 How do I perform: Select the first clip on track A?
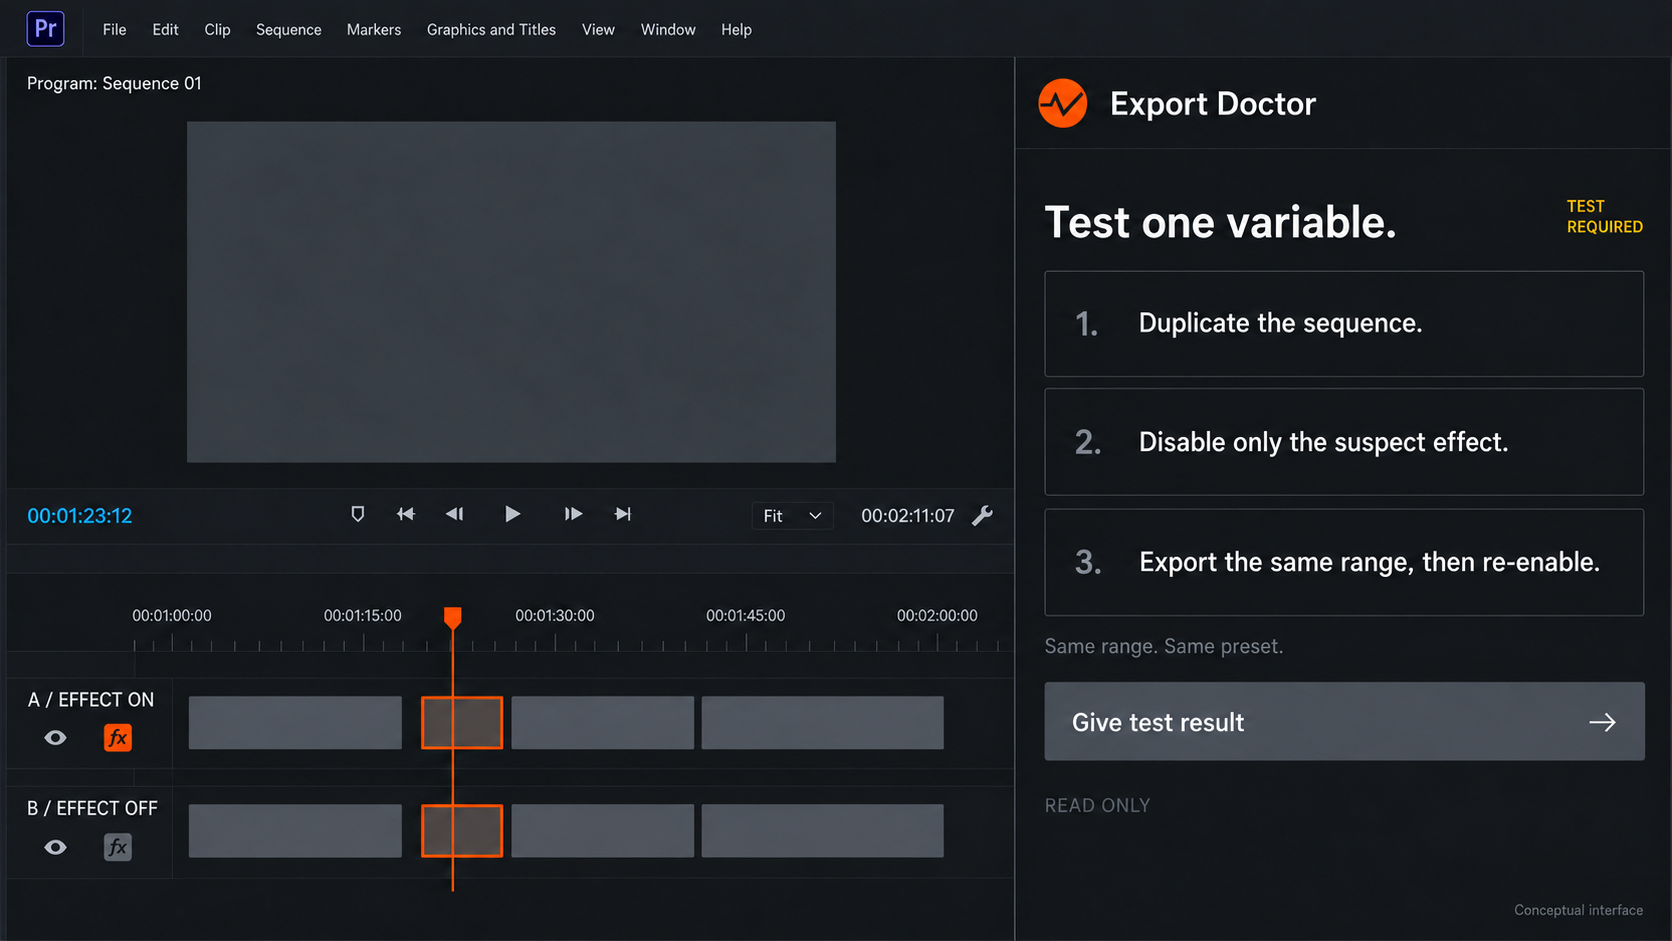295,723
